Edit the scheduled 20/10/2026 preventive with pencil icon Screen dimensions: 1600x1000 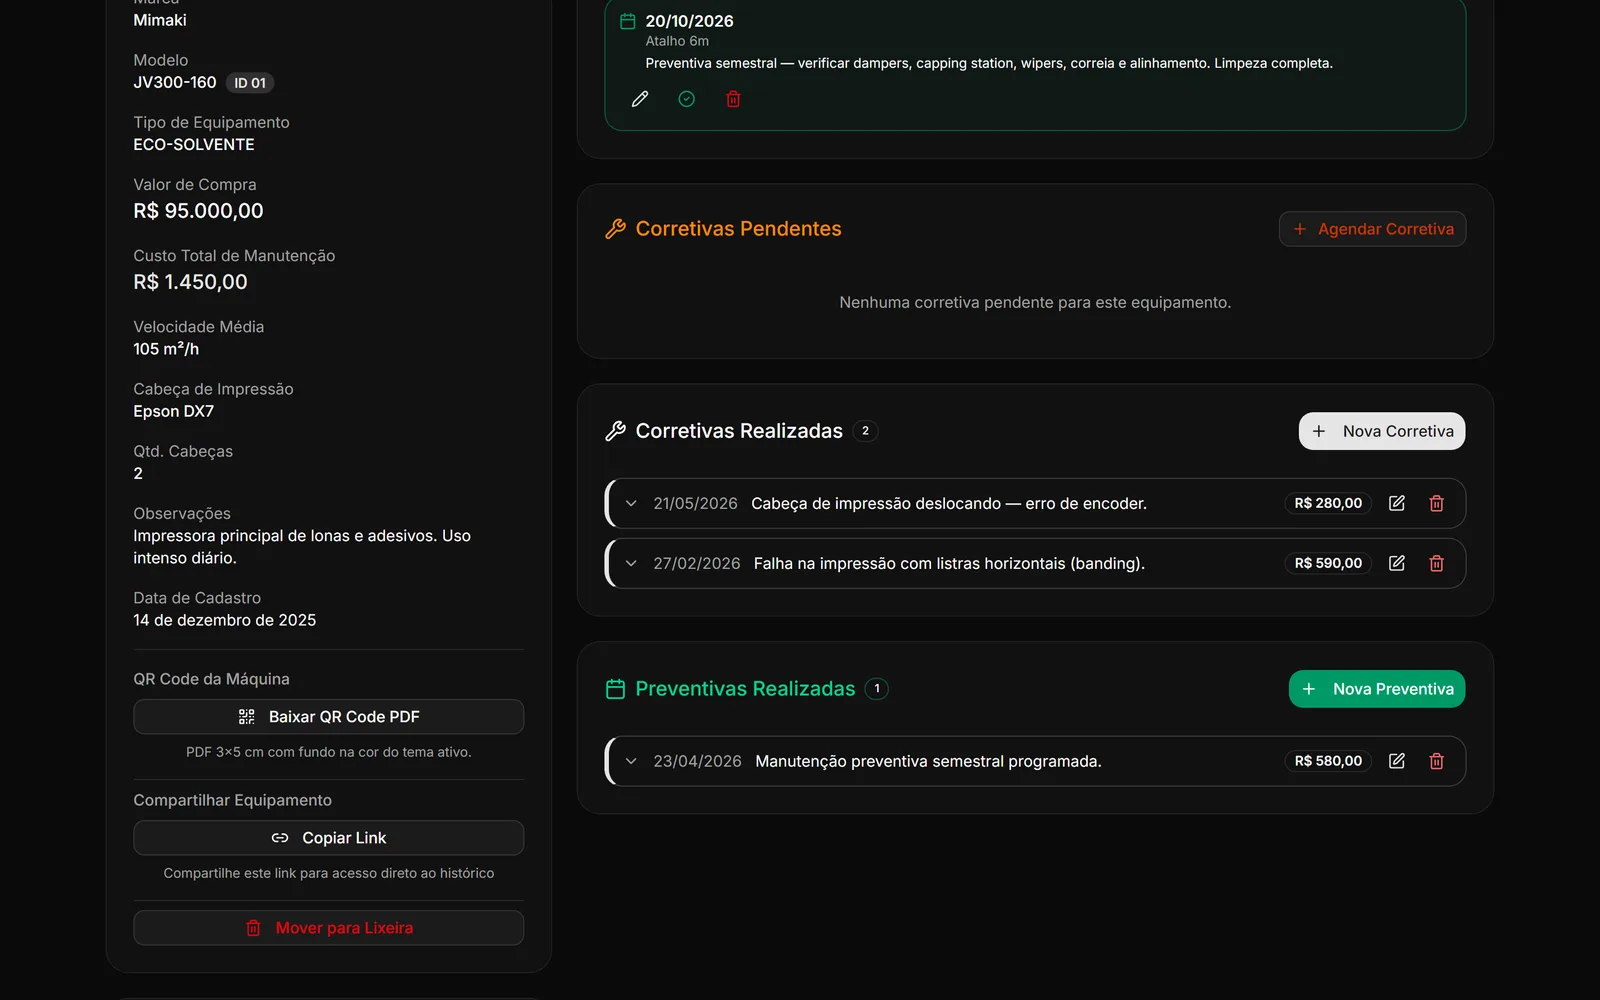[x=640, y=99]
